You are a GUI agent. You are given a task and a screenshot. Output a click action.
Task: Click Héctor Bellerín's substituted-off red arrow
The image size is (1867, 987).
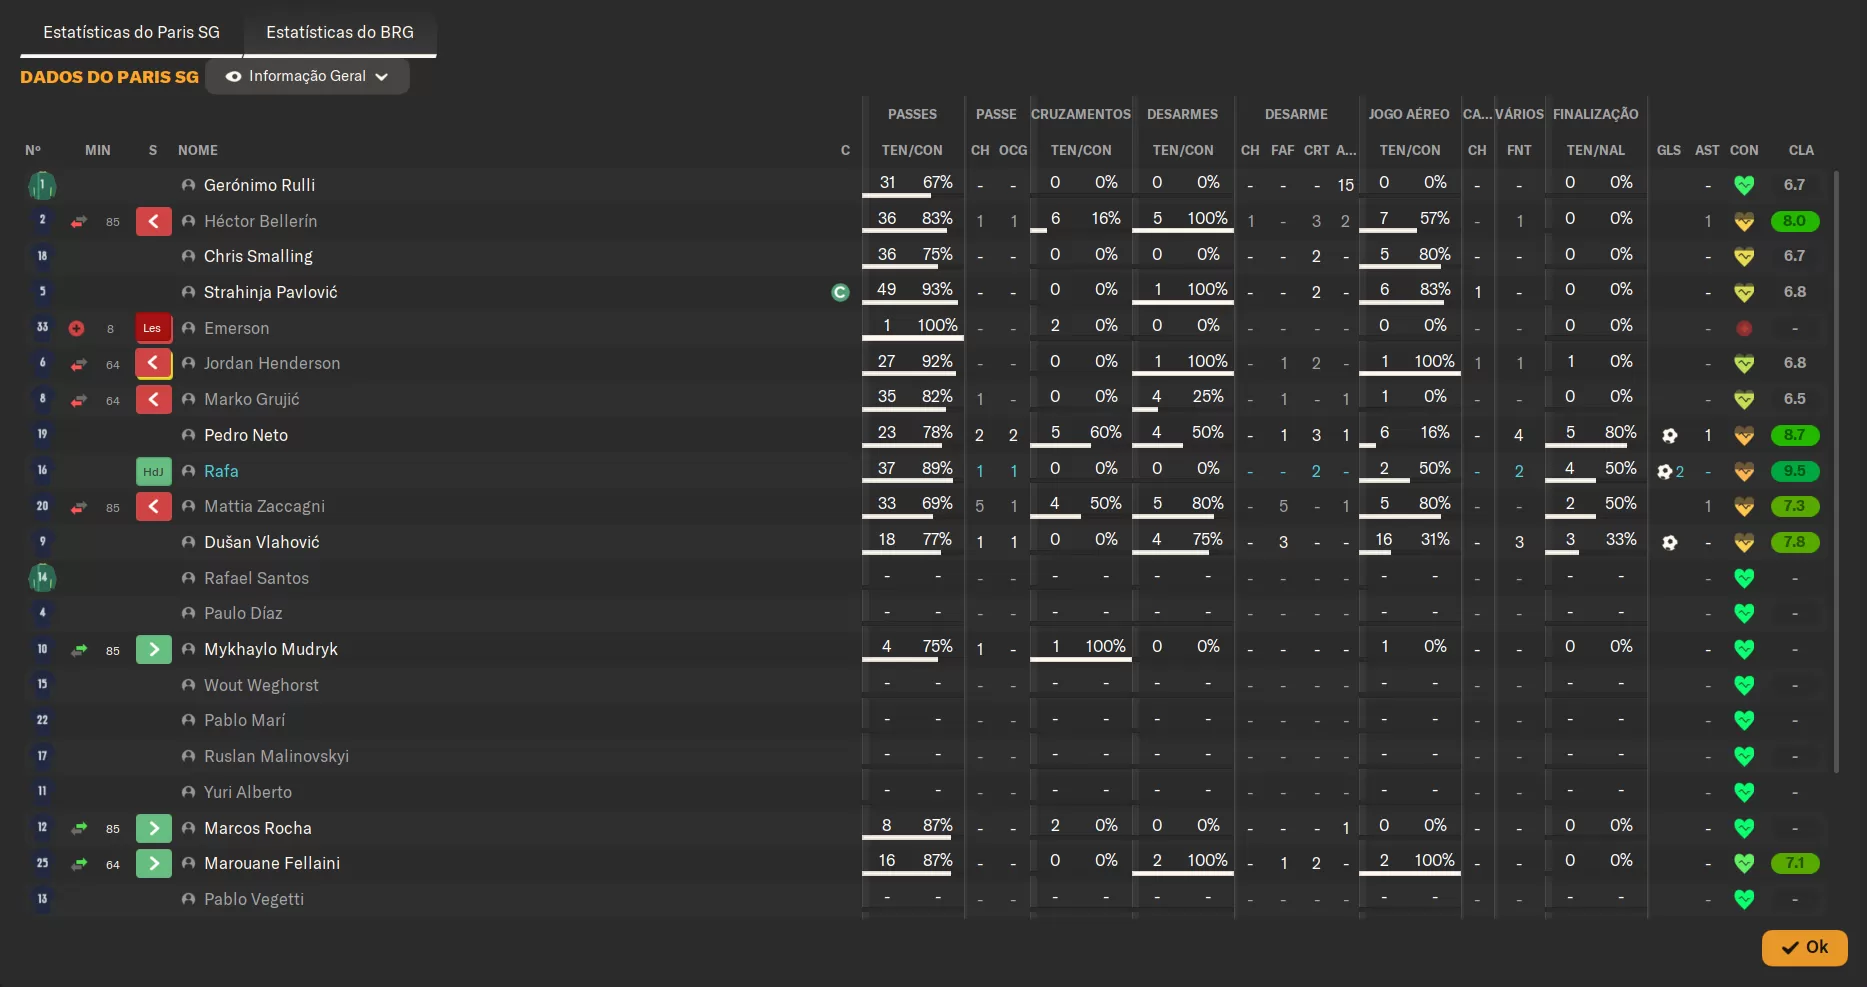pyautogui.click(x=154, y=221)
